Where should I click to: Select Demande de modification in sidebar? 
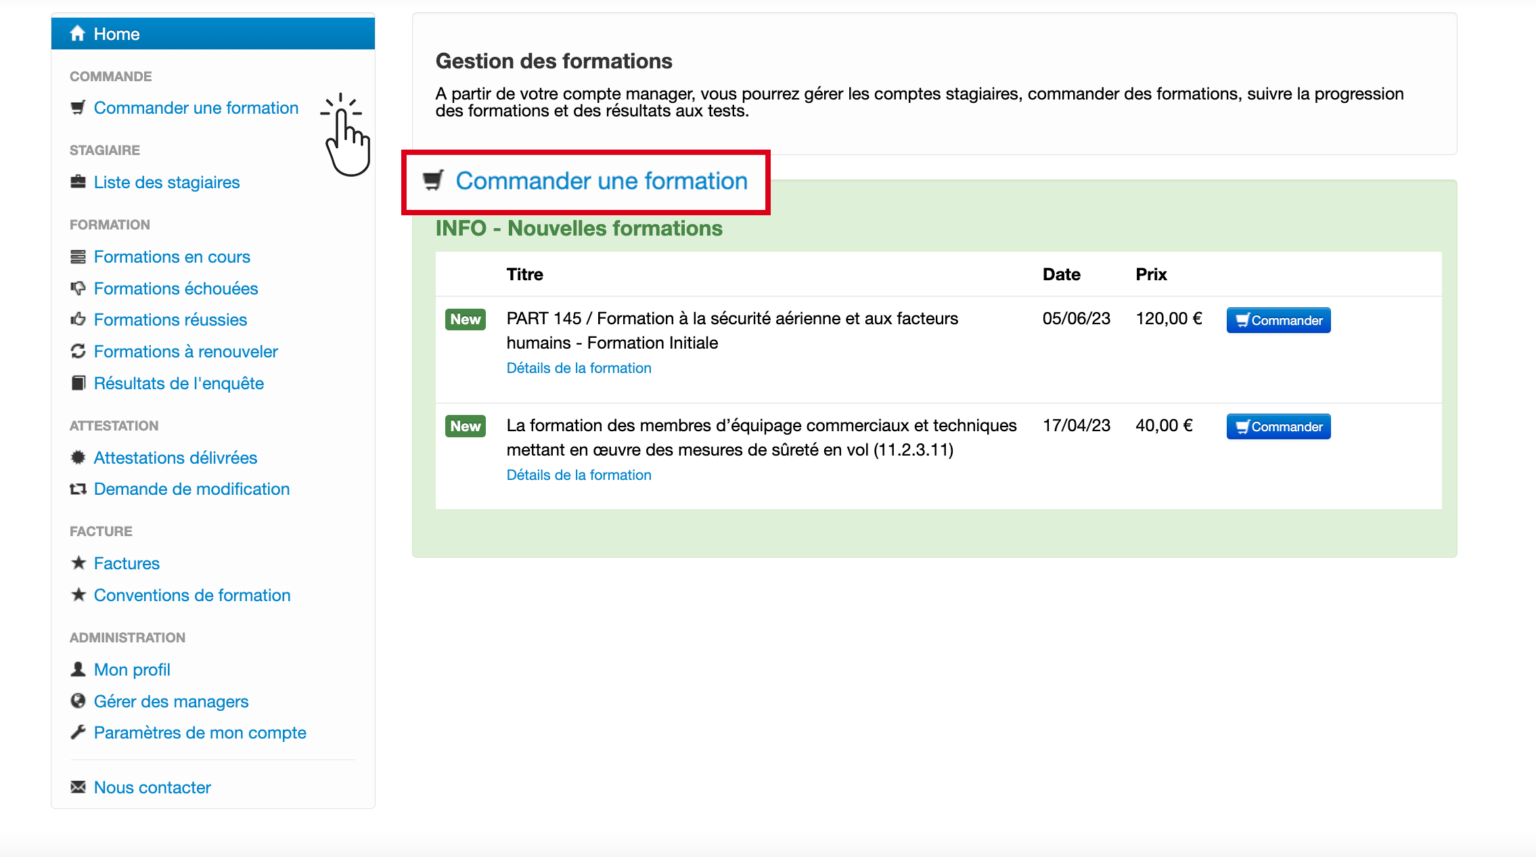191,489
